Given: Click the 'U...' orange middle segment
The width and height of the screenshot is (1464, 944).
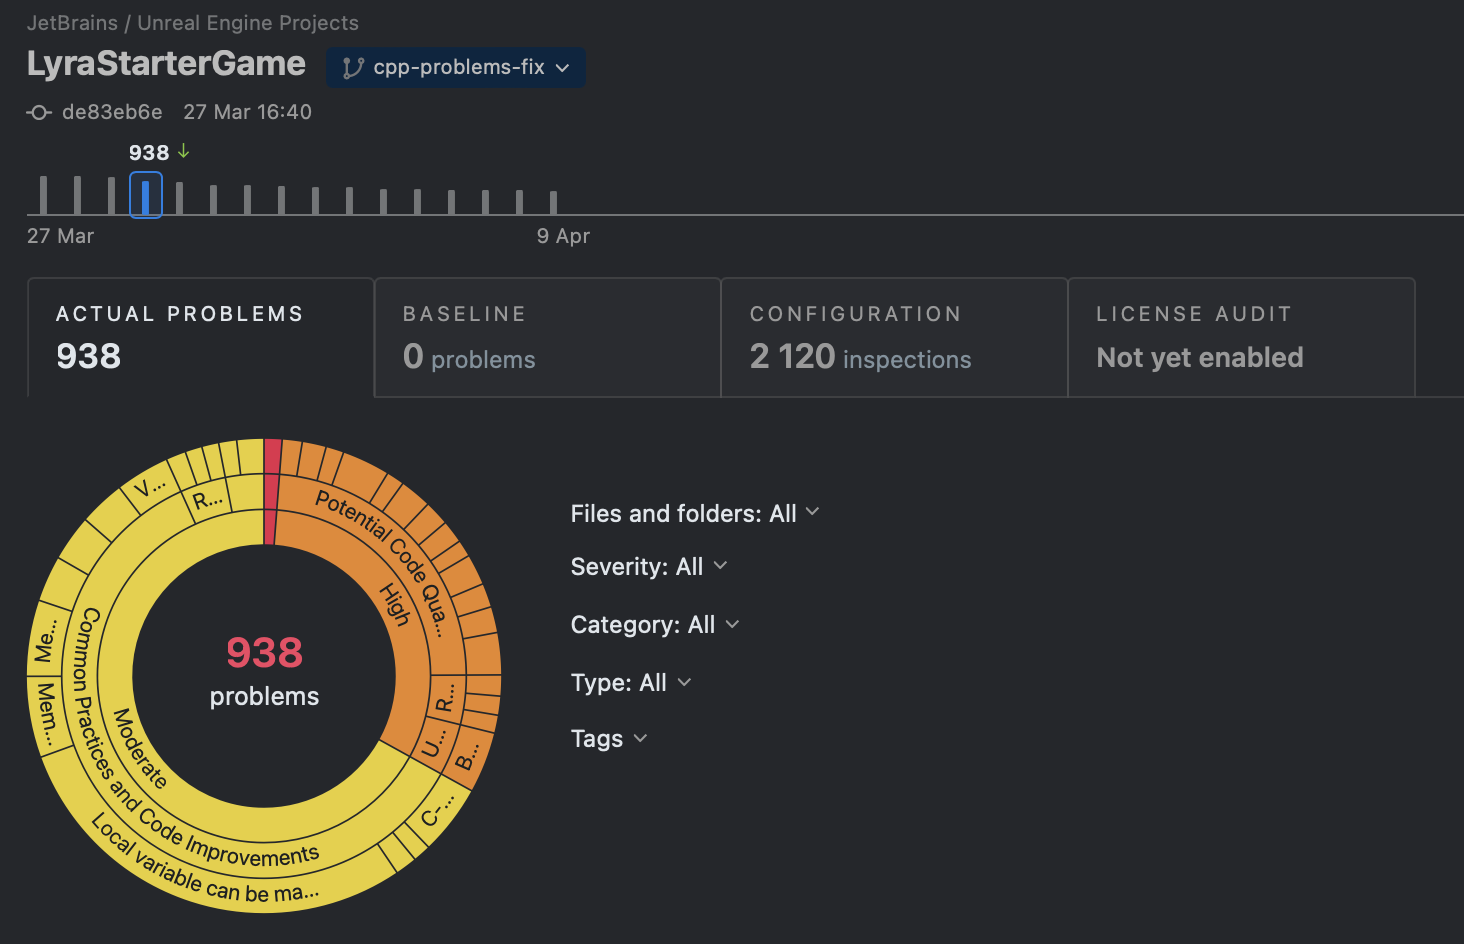Looking at the screenshot, I should coord(433,744).
